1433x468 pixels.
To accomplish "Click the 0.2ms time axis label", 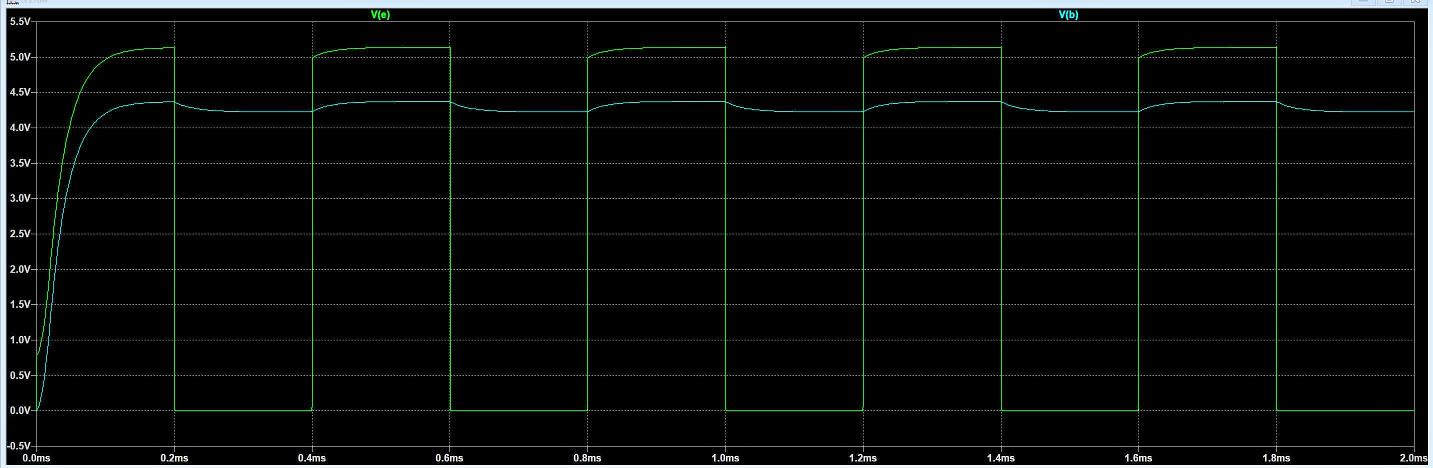I will [x=175, y=458].
